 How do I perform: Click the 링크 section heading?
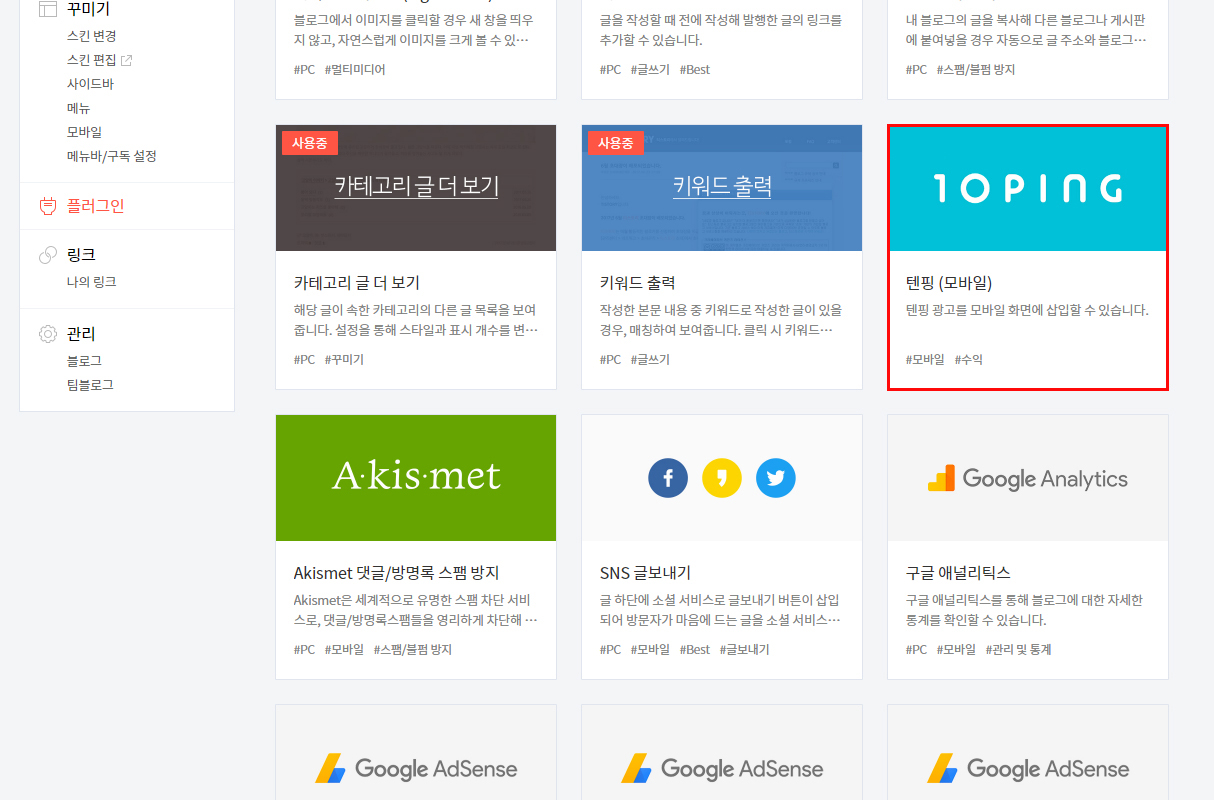81,255
